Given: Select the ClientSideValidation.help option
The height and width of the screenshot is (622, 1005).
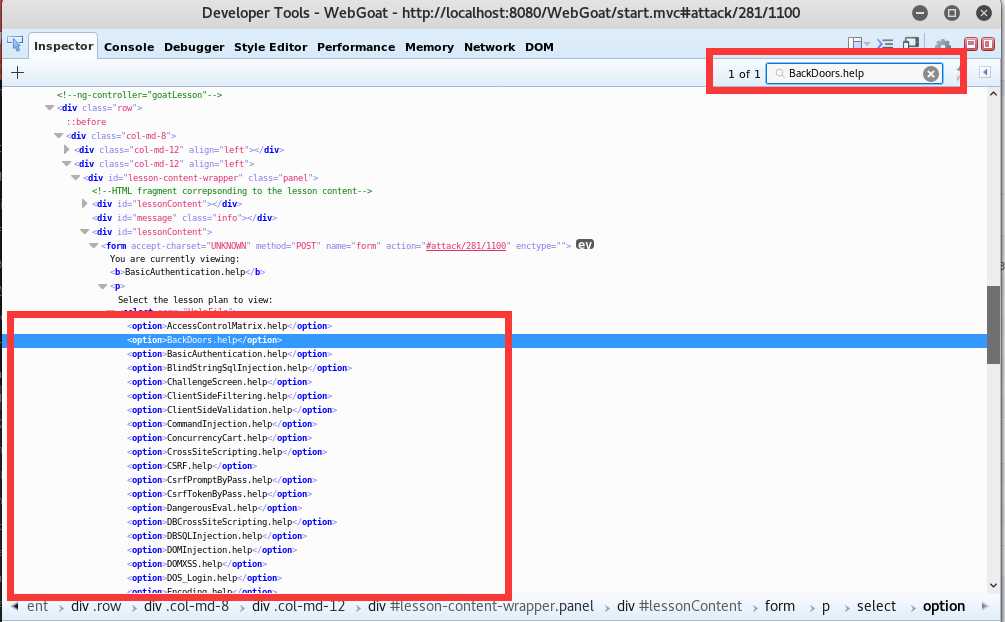Looking at the screenshot, I should click(232, 410).
